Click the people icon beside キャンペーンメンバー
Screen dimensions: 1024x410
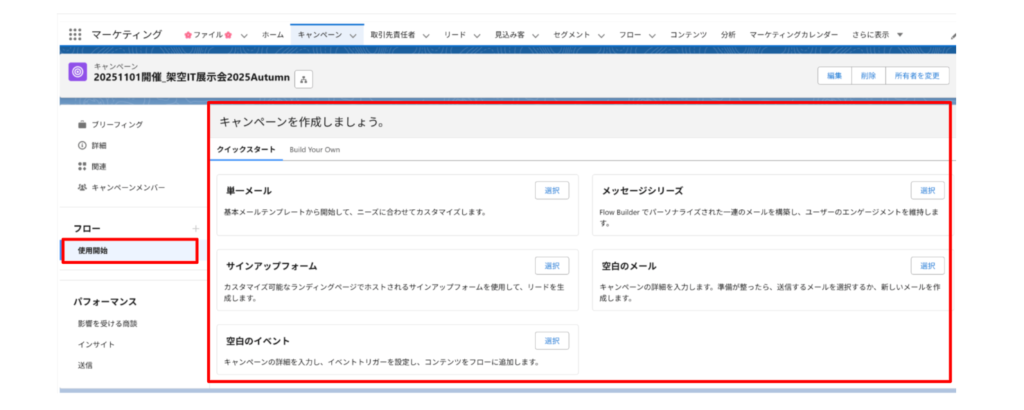click(82, 187)
